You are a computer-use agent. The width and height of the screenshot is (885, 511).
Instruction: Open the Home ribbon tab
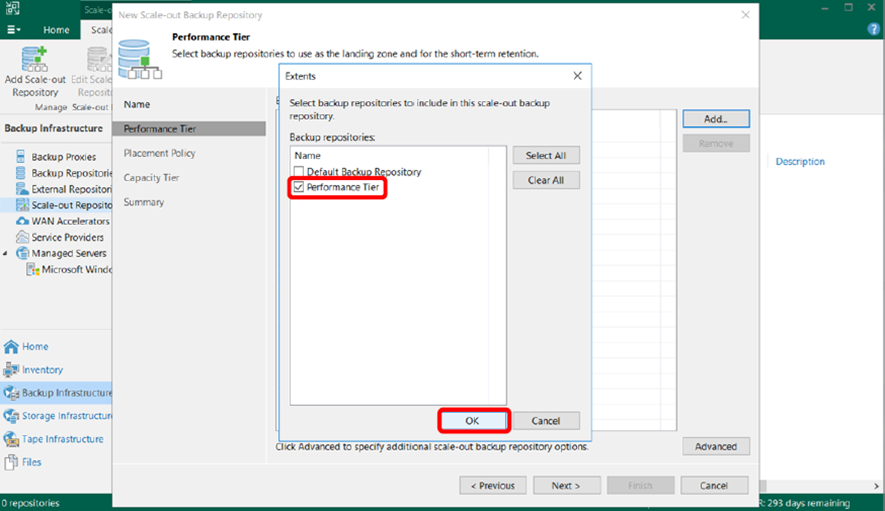(56, 30)
